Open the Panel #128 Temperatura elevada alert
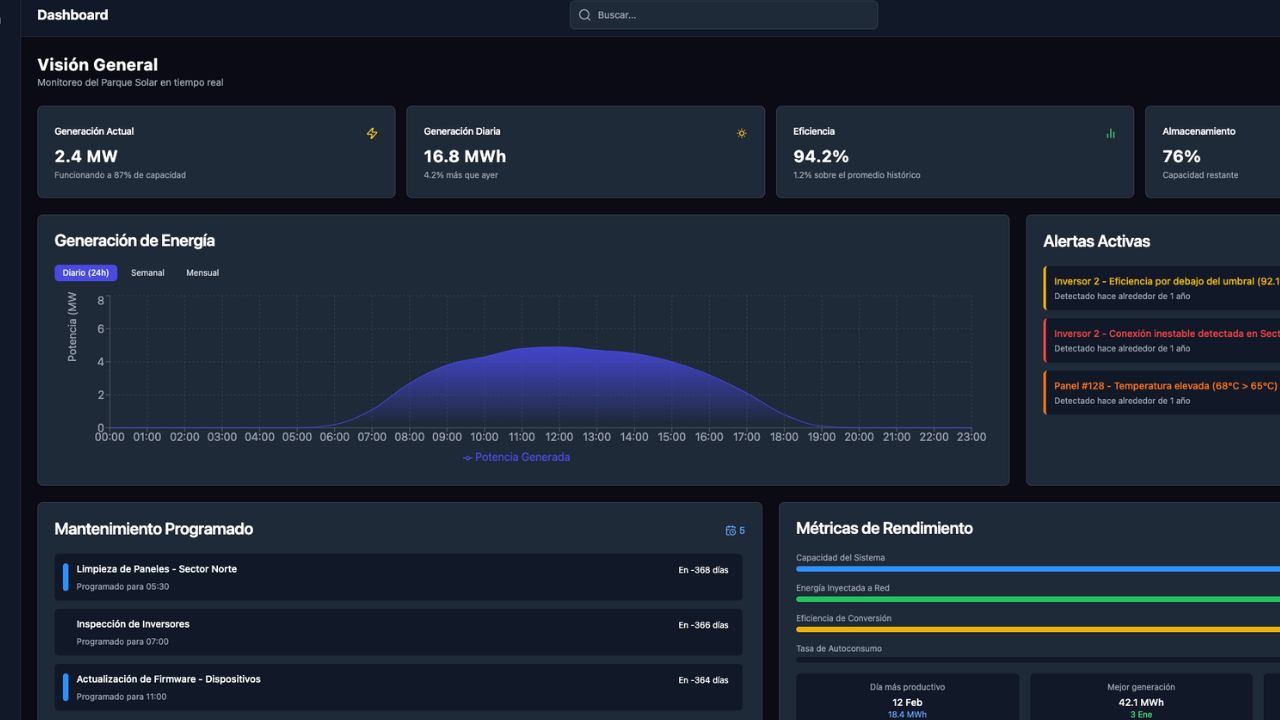The image size is (1280, 720). (x=1161, y=392)
